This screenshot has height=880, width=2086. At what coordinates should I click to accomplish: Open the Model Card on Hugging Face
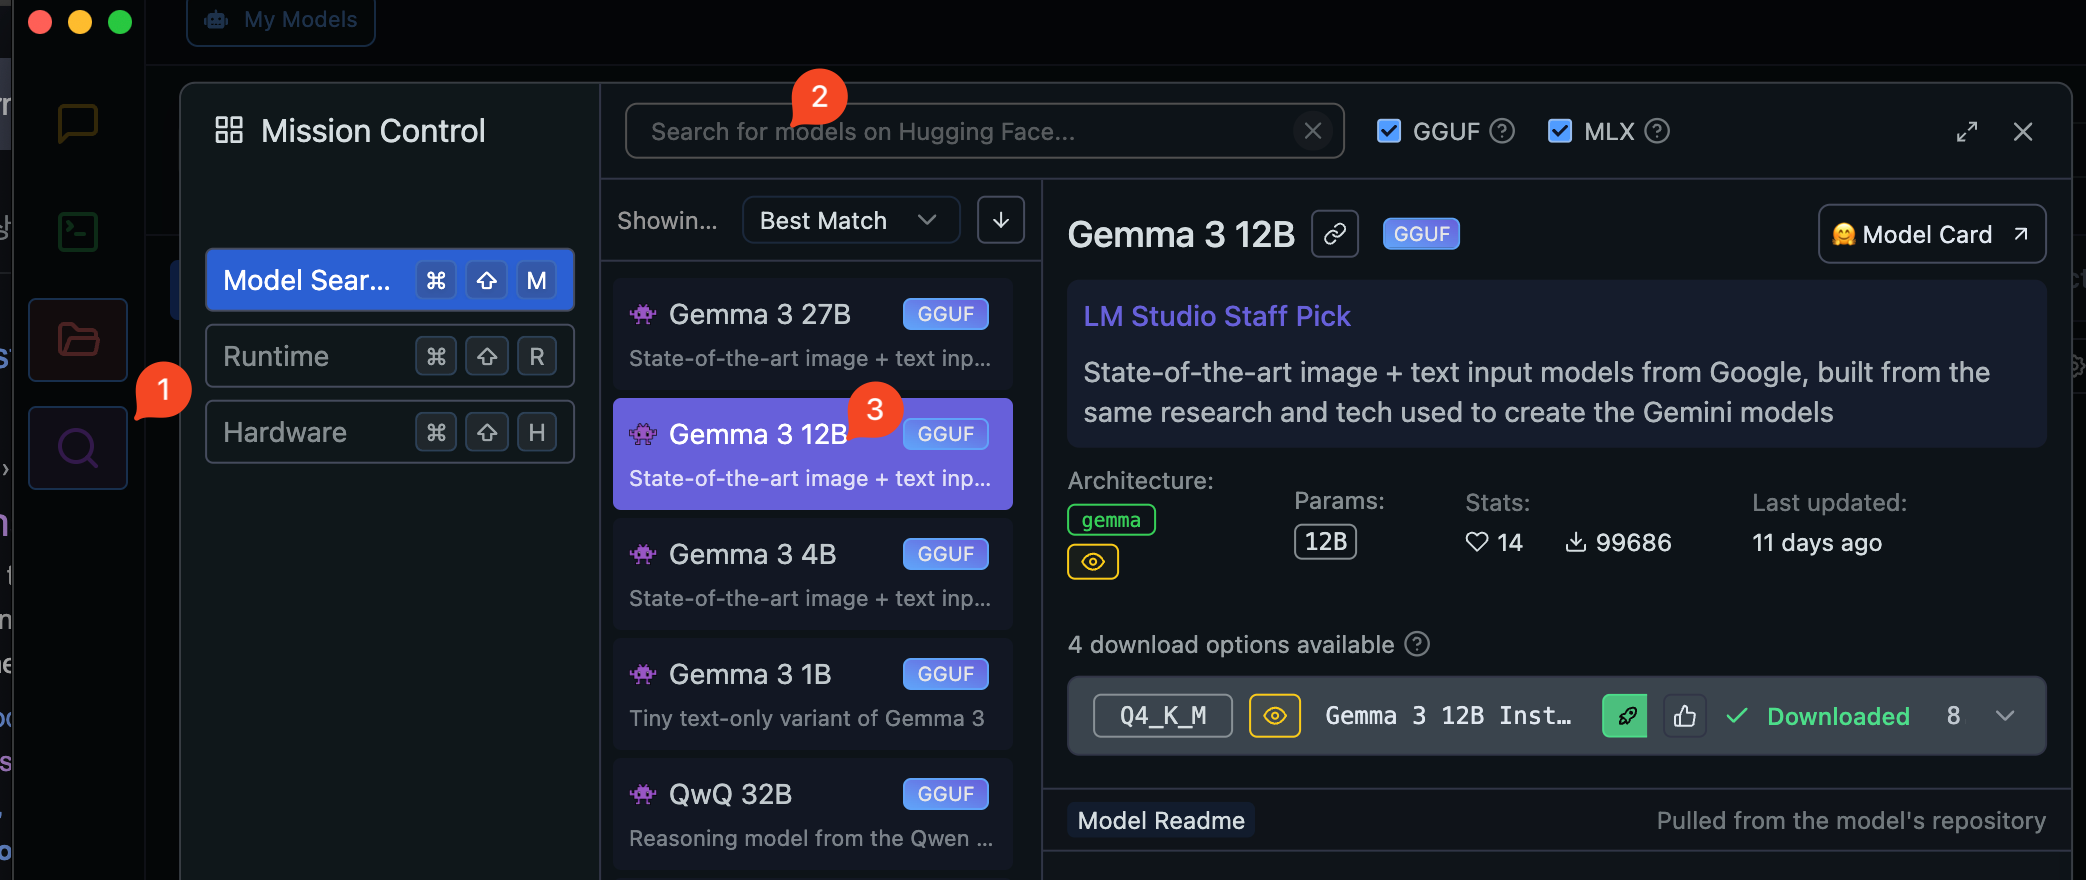coord(1932,234)
